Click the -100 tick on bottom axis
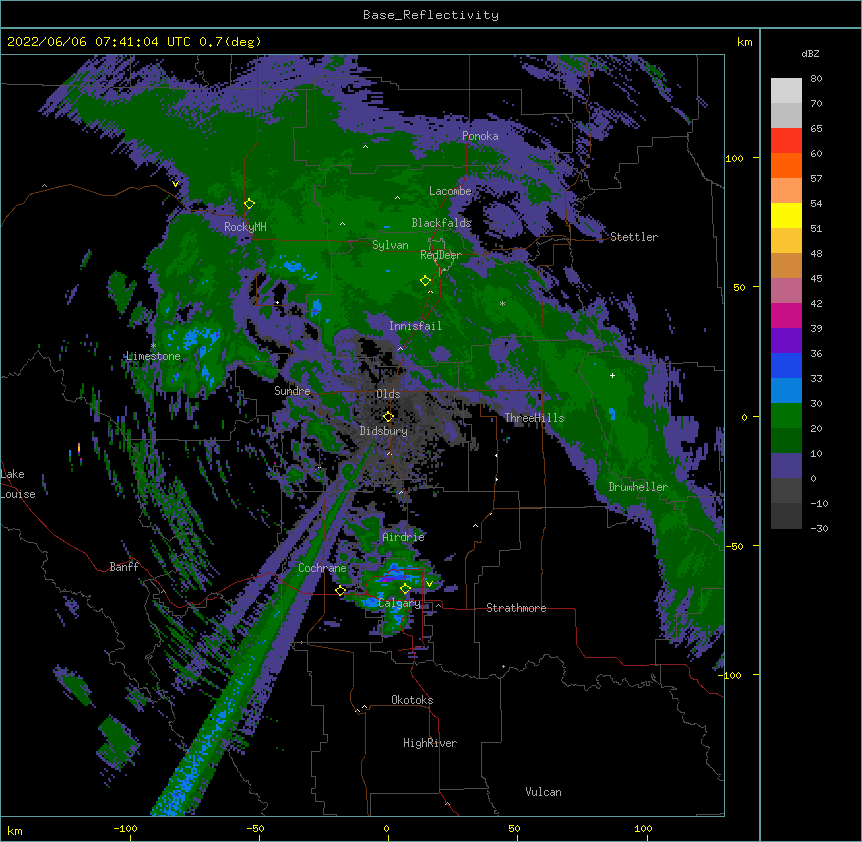This screenshot has width=862, height=842. 125,828
